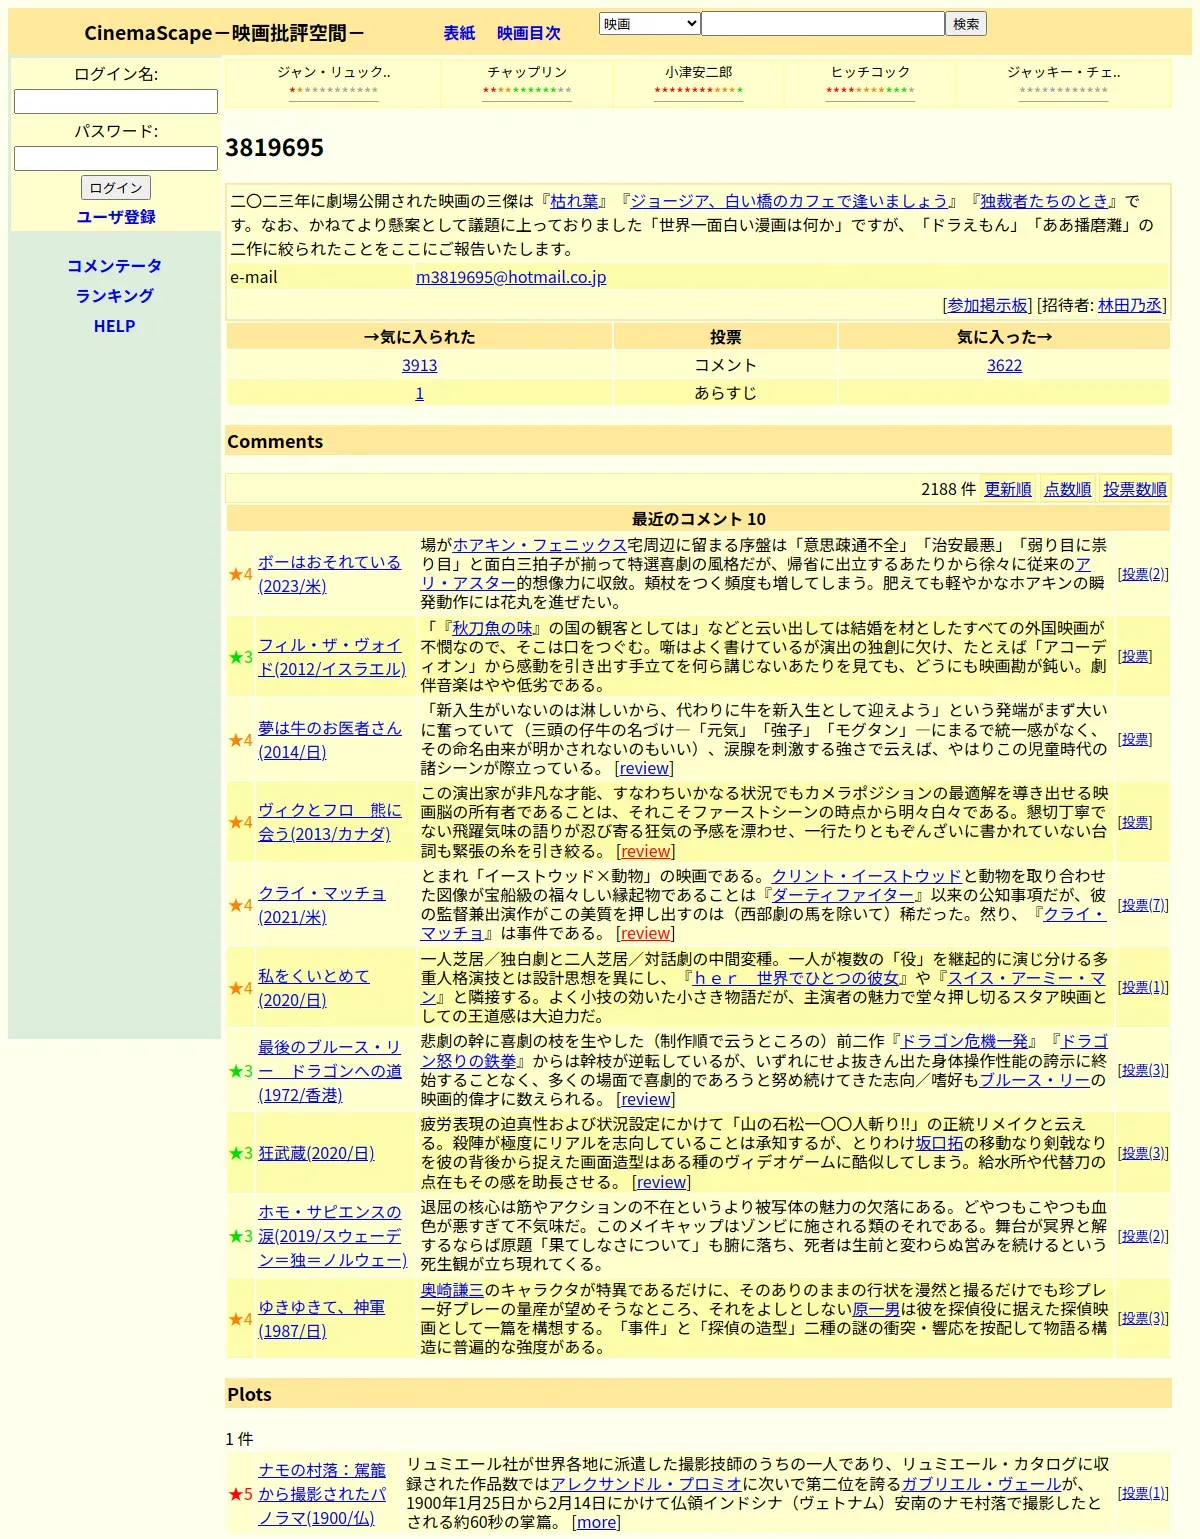
Task: Click the ジャン・リュック star rating bar
Action: click(334, 90)
